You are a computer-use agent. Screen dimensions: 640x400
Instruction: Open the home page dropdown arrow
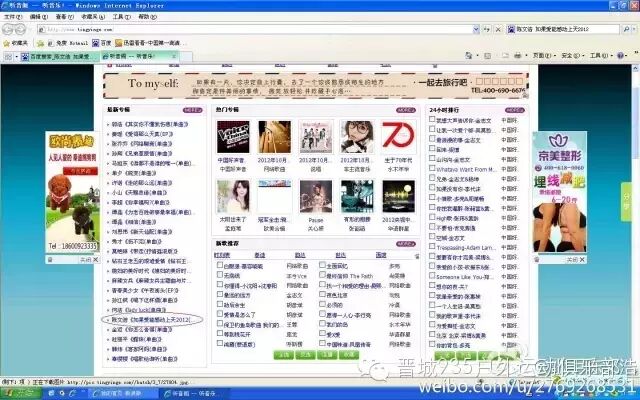(477, 56)
